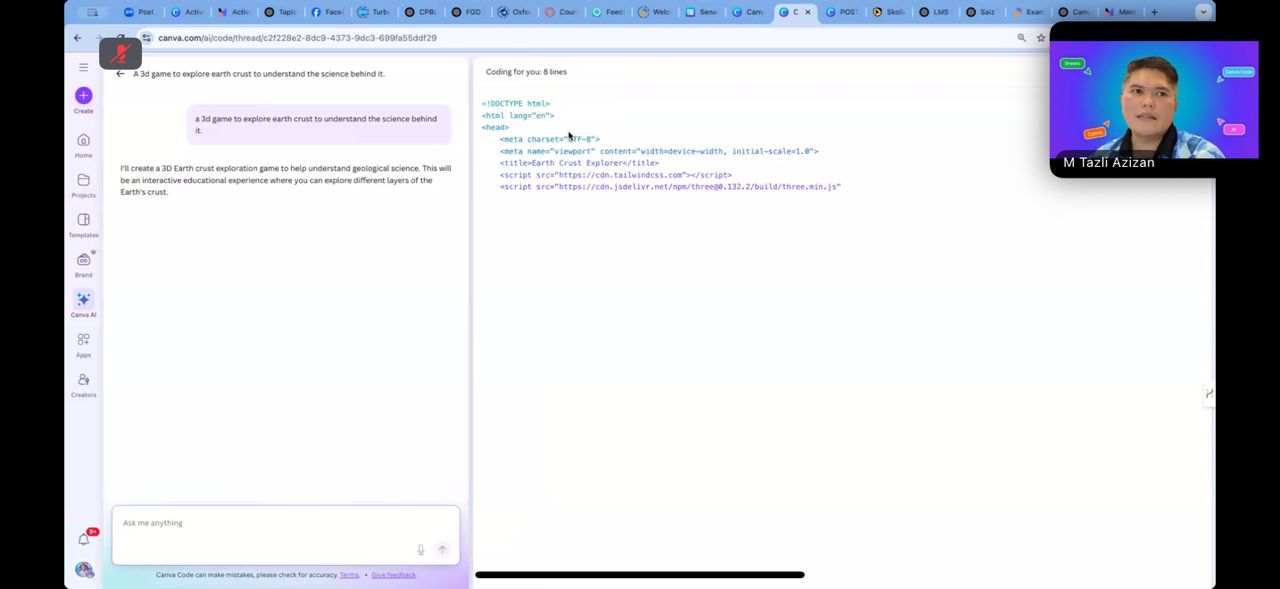Click the "Coding for you: 8 lines" status
This screenshot has width=1280, height=589.
click(526, 72)
